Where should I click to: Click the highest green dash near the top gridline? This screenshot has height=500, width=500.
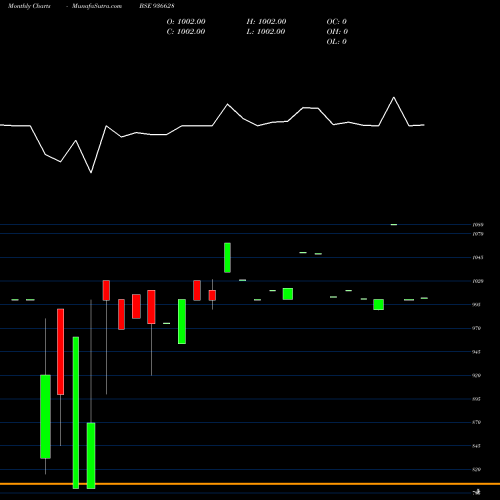point(394,225)
